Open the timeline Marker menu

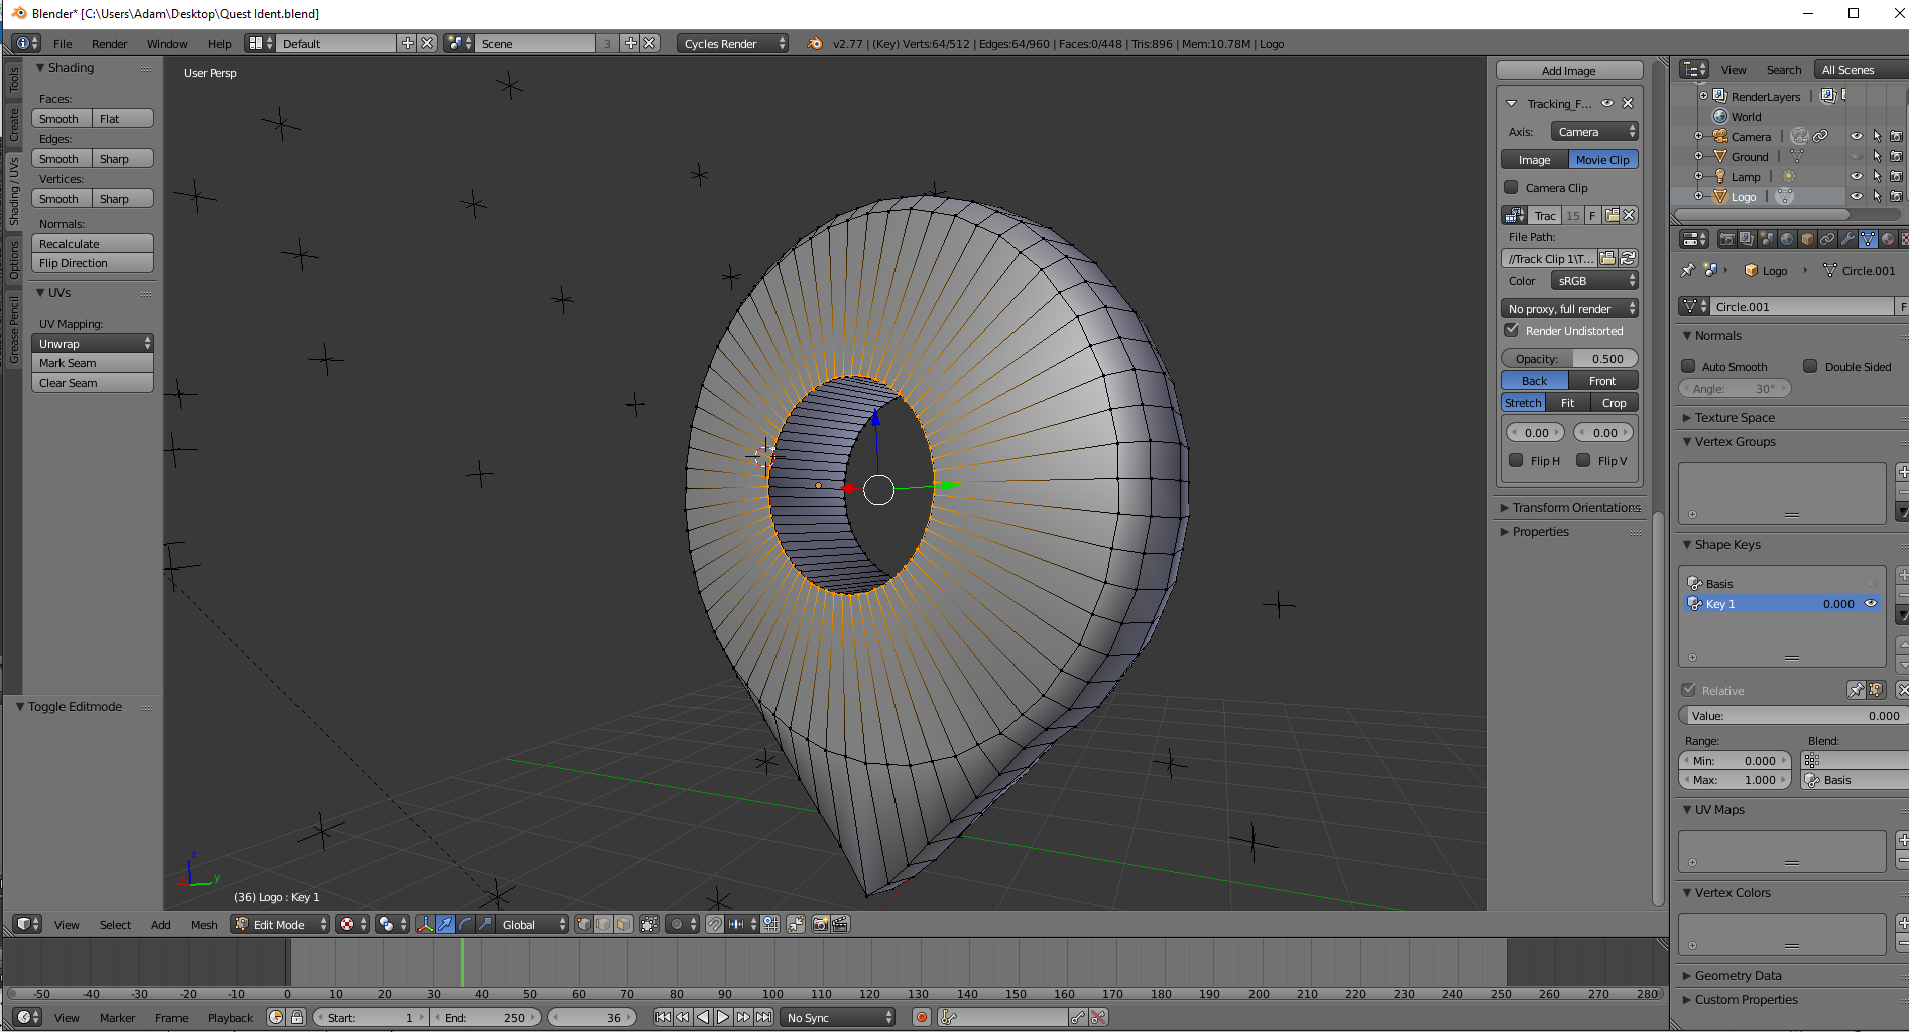pyautogui.click(x=117, y=1017)
